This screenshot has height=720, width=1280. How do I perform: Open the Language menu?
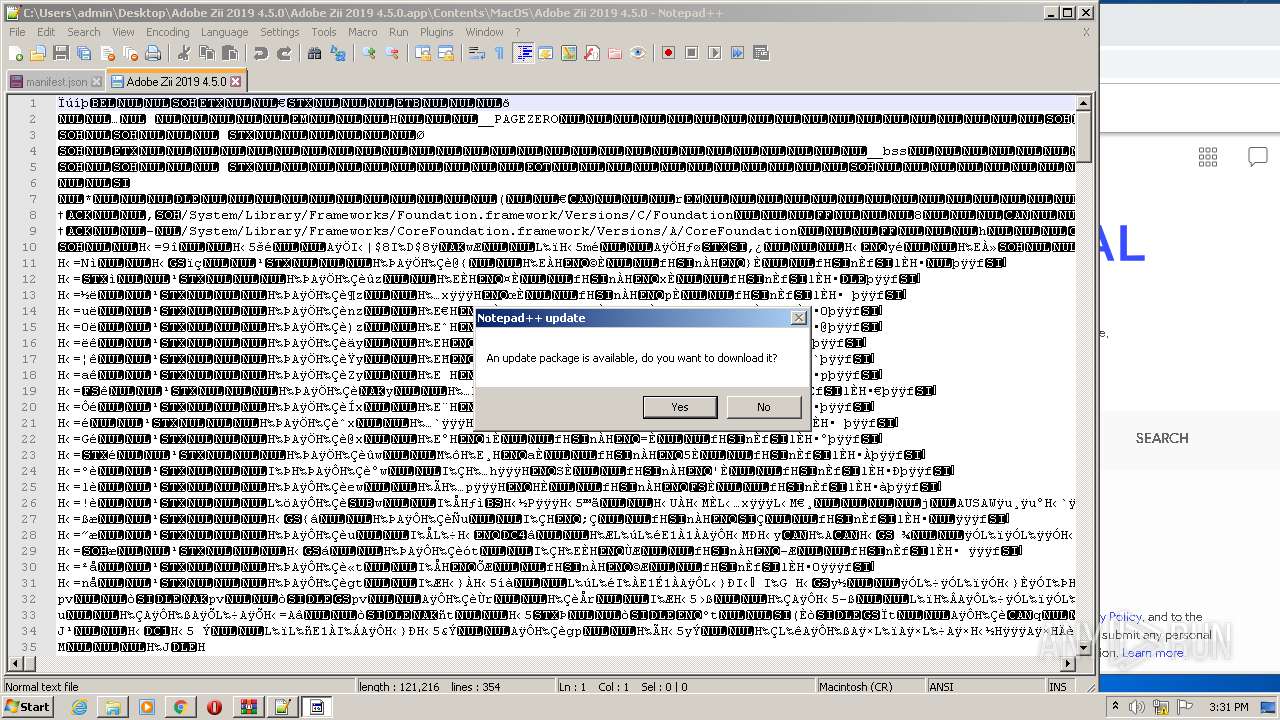pos(224,32)
